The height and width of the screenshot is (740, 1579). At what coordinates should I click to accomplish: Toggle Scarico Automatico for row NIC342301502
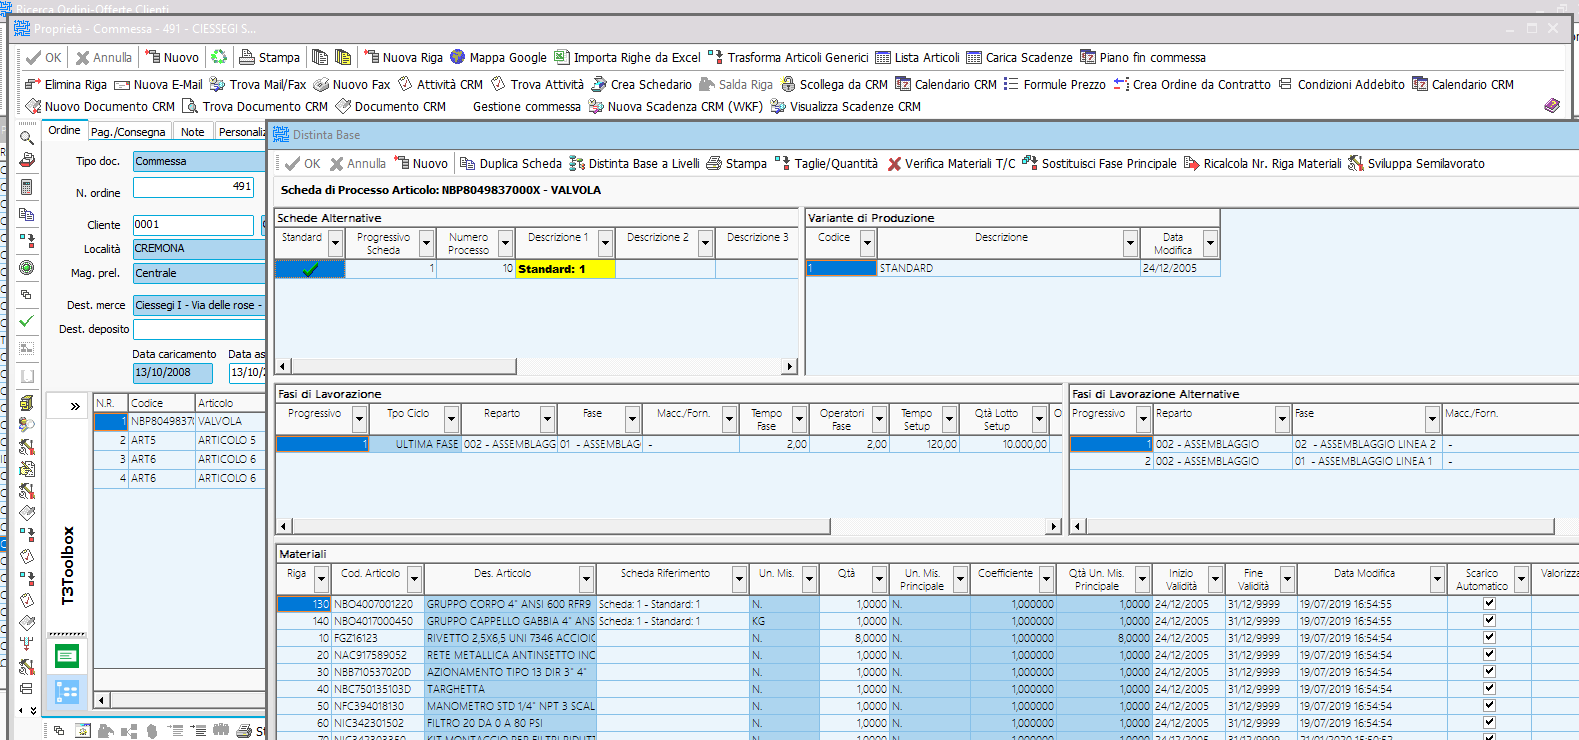[x=1489, y=722]
